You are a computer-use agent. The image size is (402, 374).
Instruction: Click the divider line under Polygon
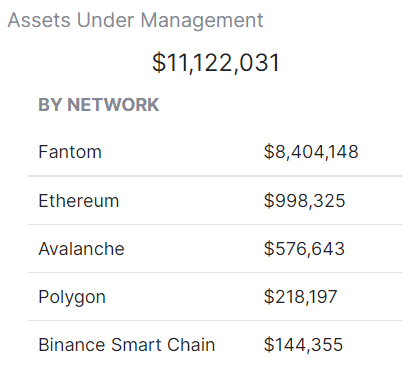click(x=215, y=320)
